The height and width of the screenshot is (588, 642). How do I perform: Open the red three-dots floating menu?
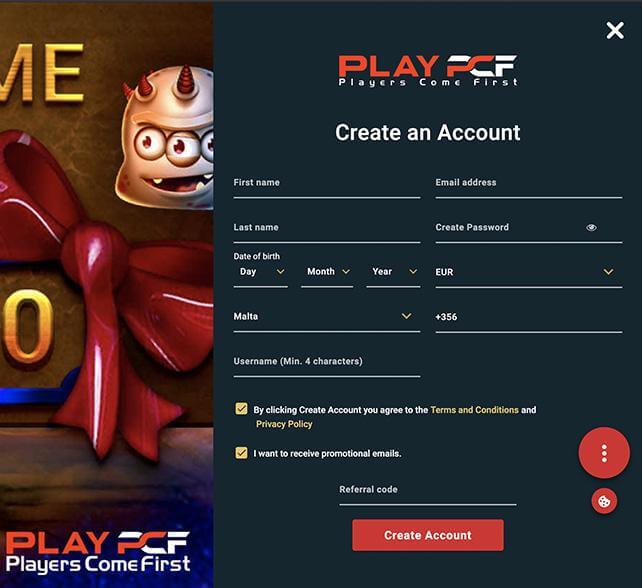pyautogui.click(x=604, y=453)
